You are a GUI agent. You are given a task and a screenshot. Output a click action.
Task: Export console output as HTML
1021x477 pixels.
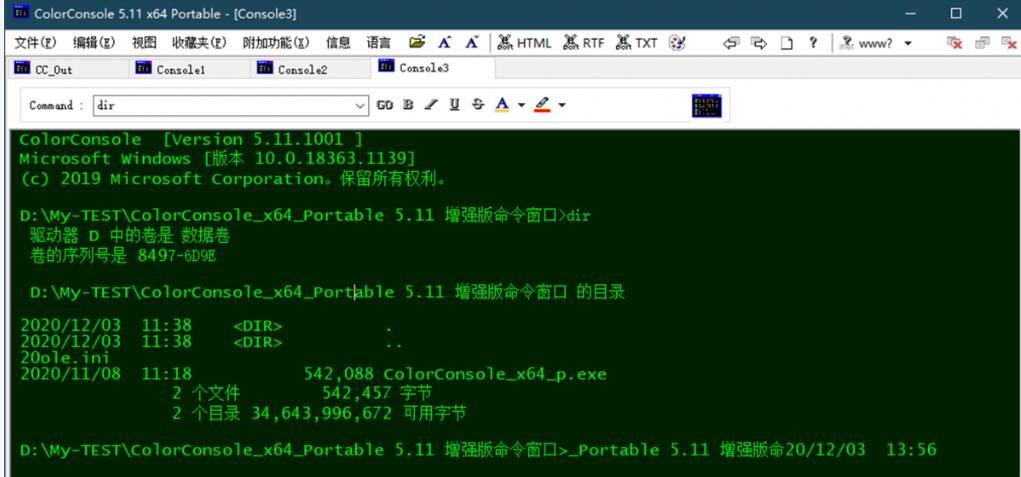[524, 43]
